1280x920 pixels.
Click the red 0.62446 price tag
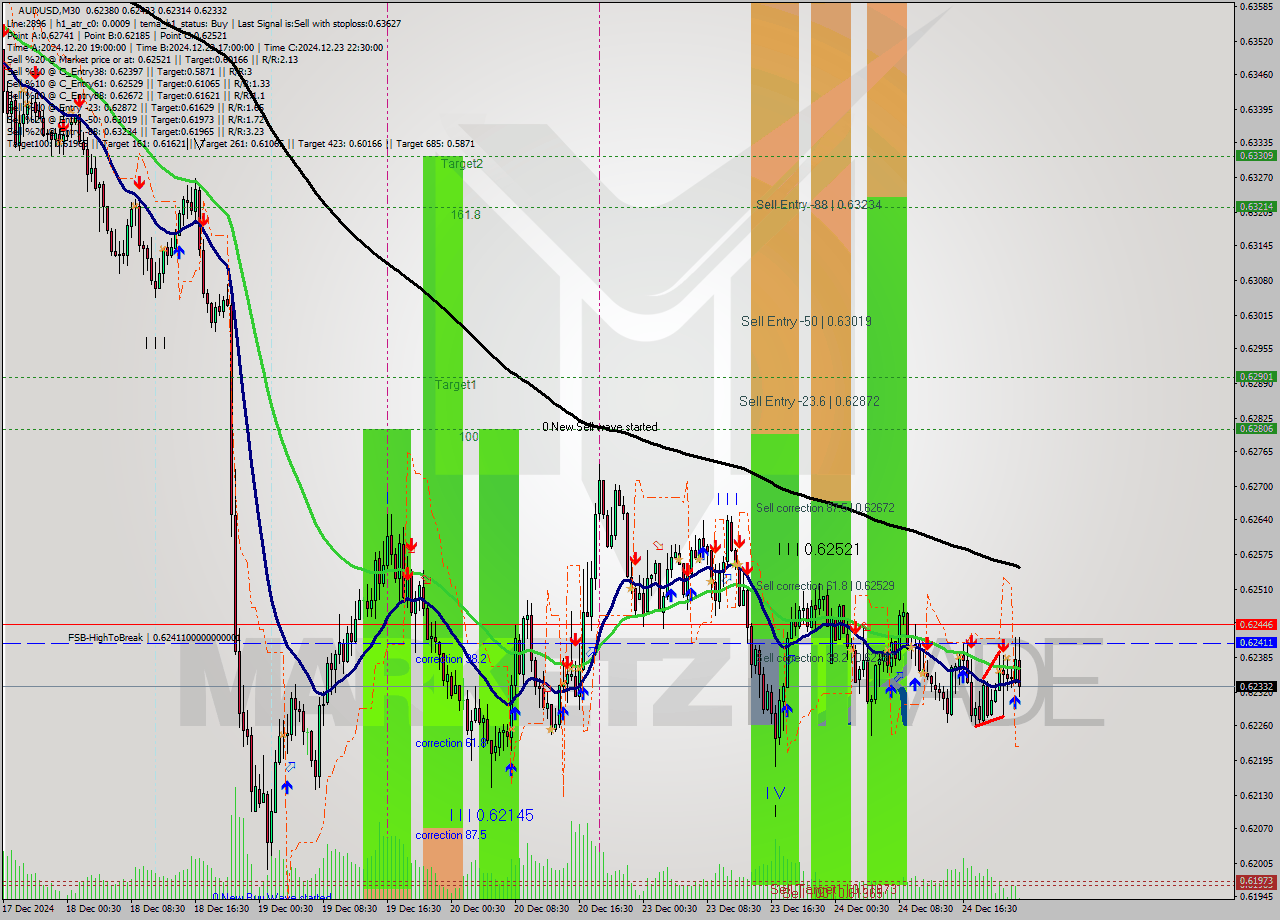pos(1257,624)
